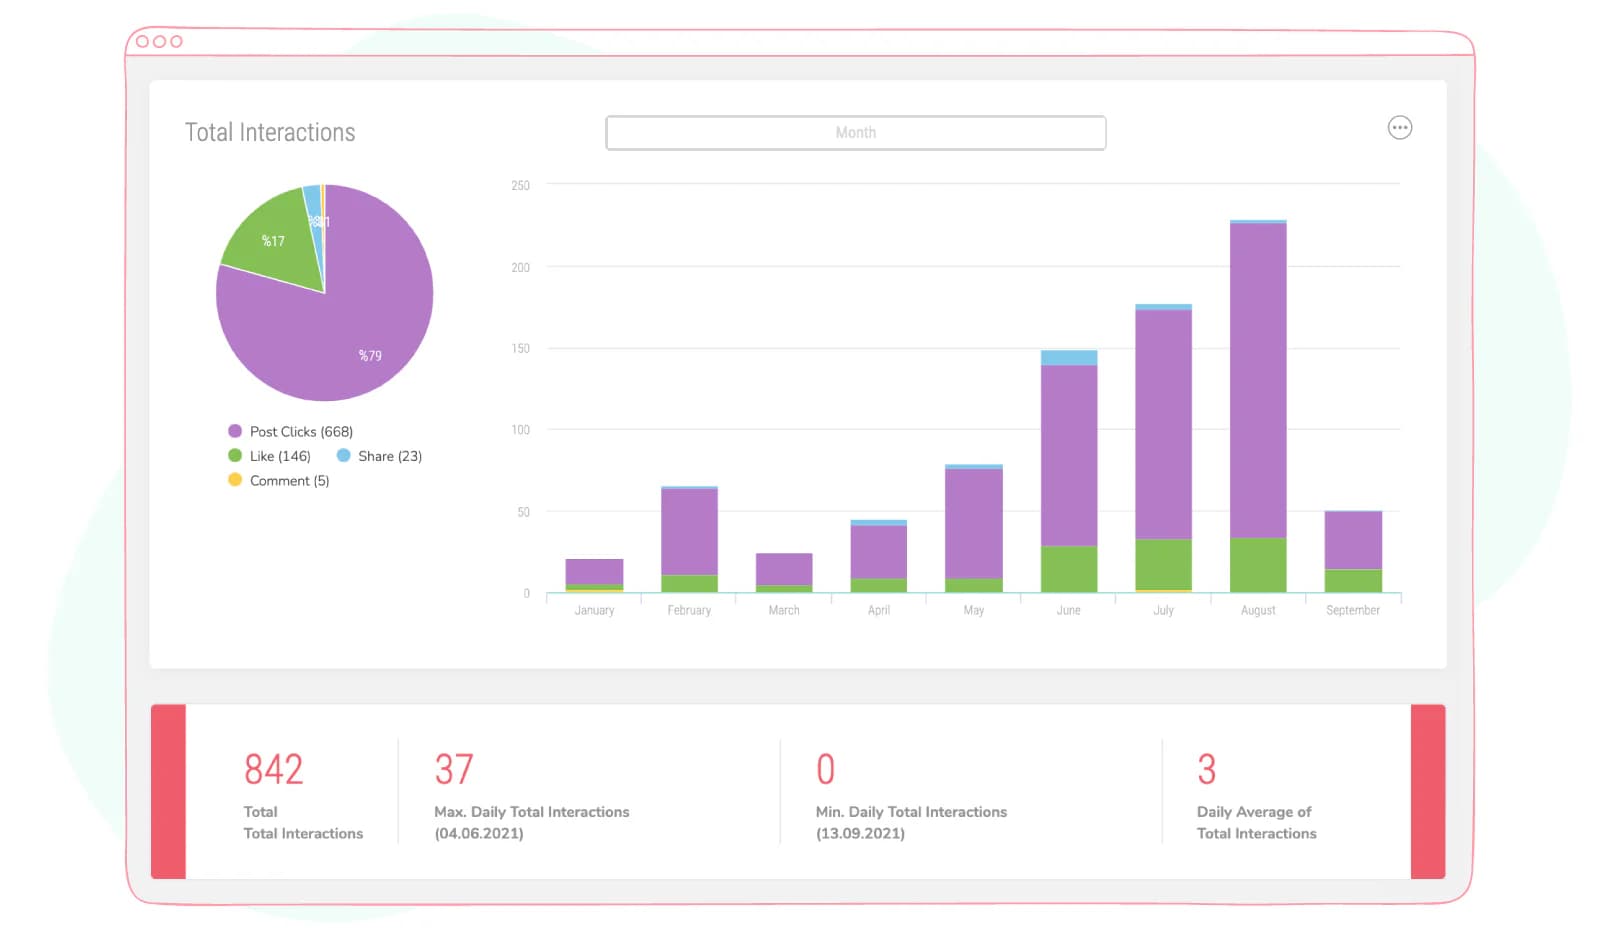Click the March bar in chart

pyautogui.click(x=784, y=572)
